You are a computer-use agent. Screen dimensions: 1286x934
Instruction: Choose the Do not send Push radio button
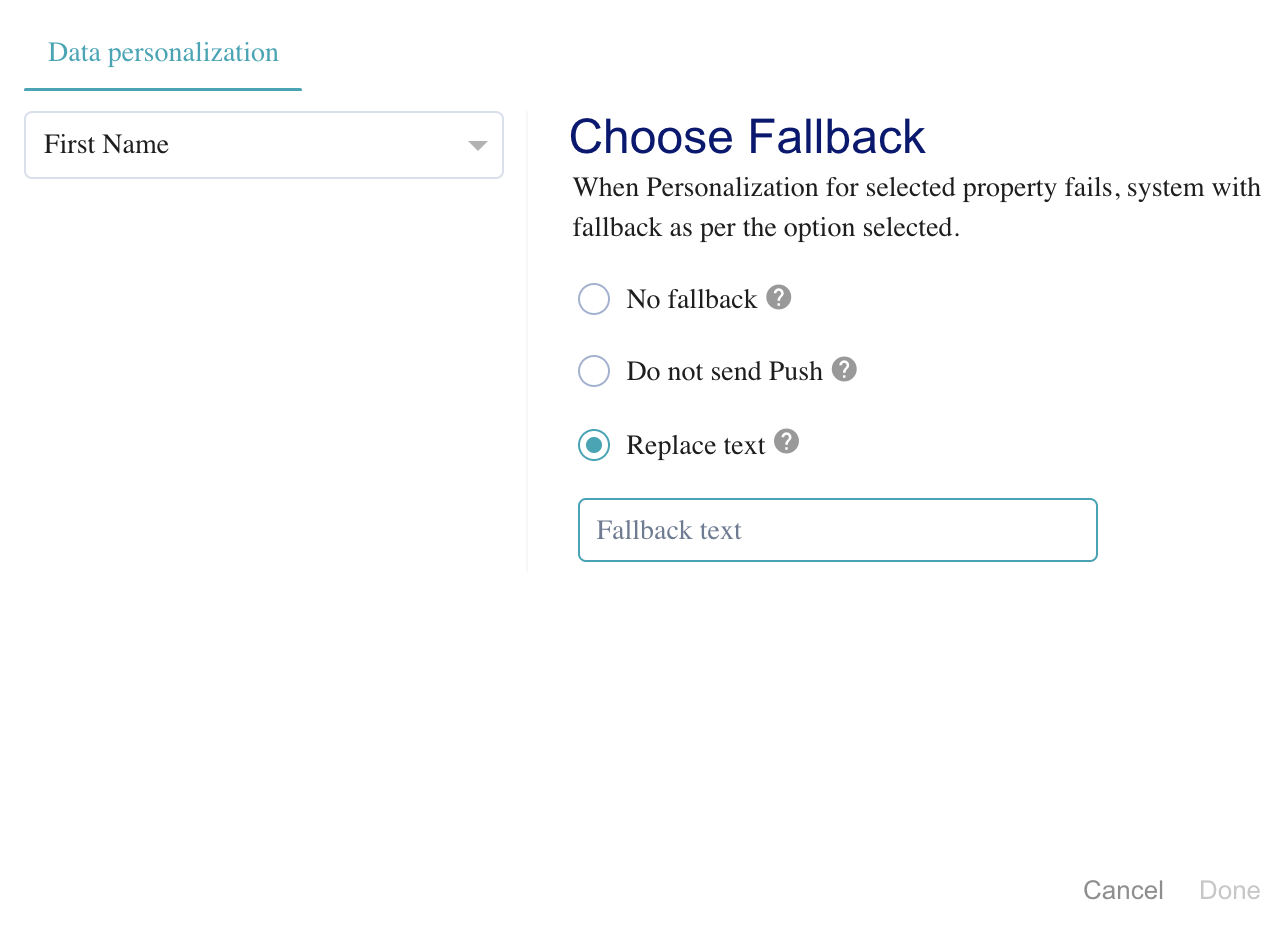tap(594, 371)
